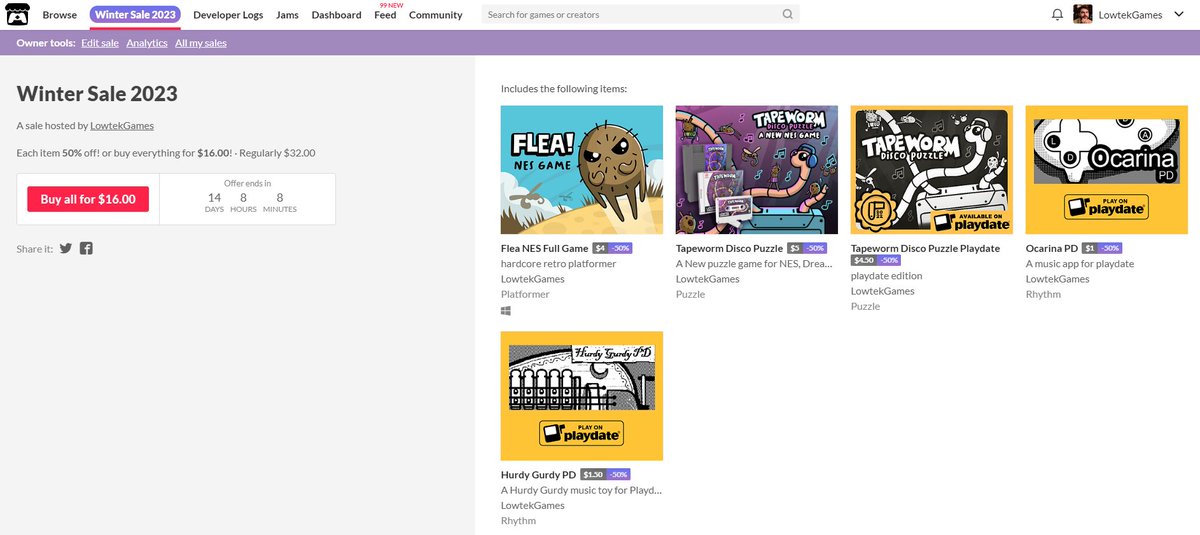This screenshot has height=535, width=1200.
Task: Open the Dashboard
Action: point(336,15)
